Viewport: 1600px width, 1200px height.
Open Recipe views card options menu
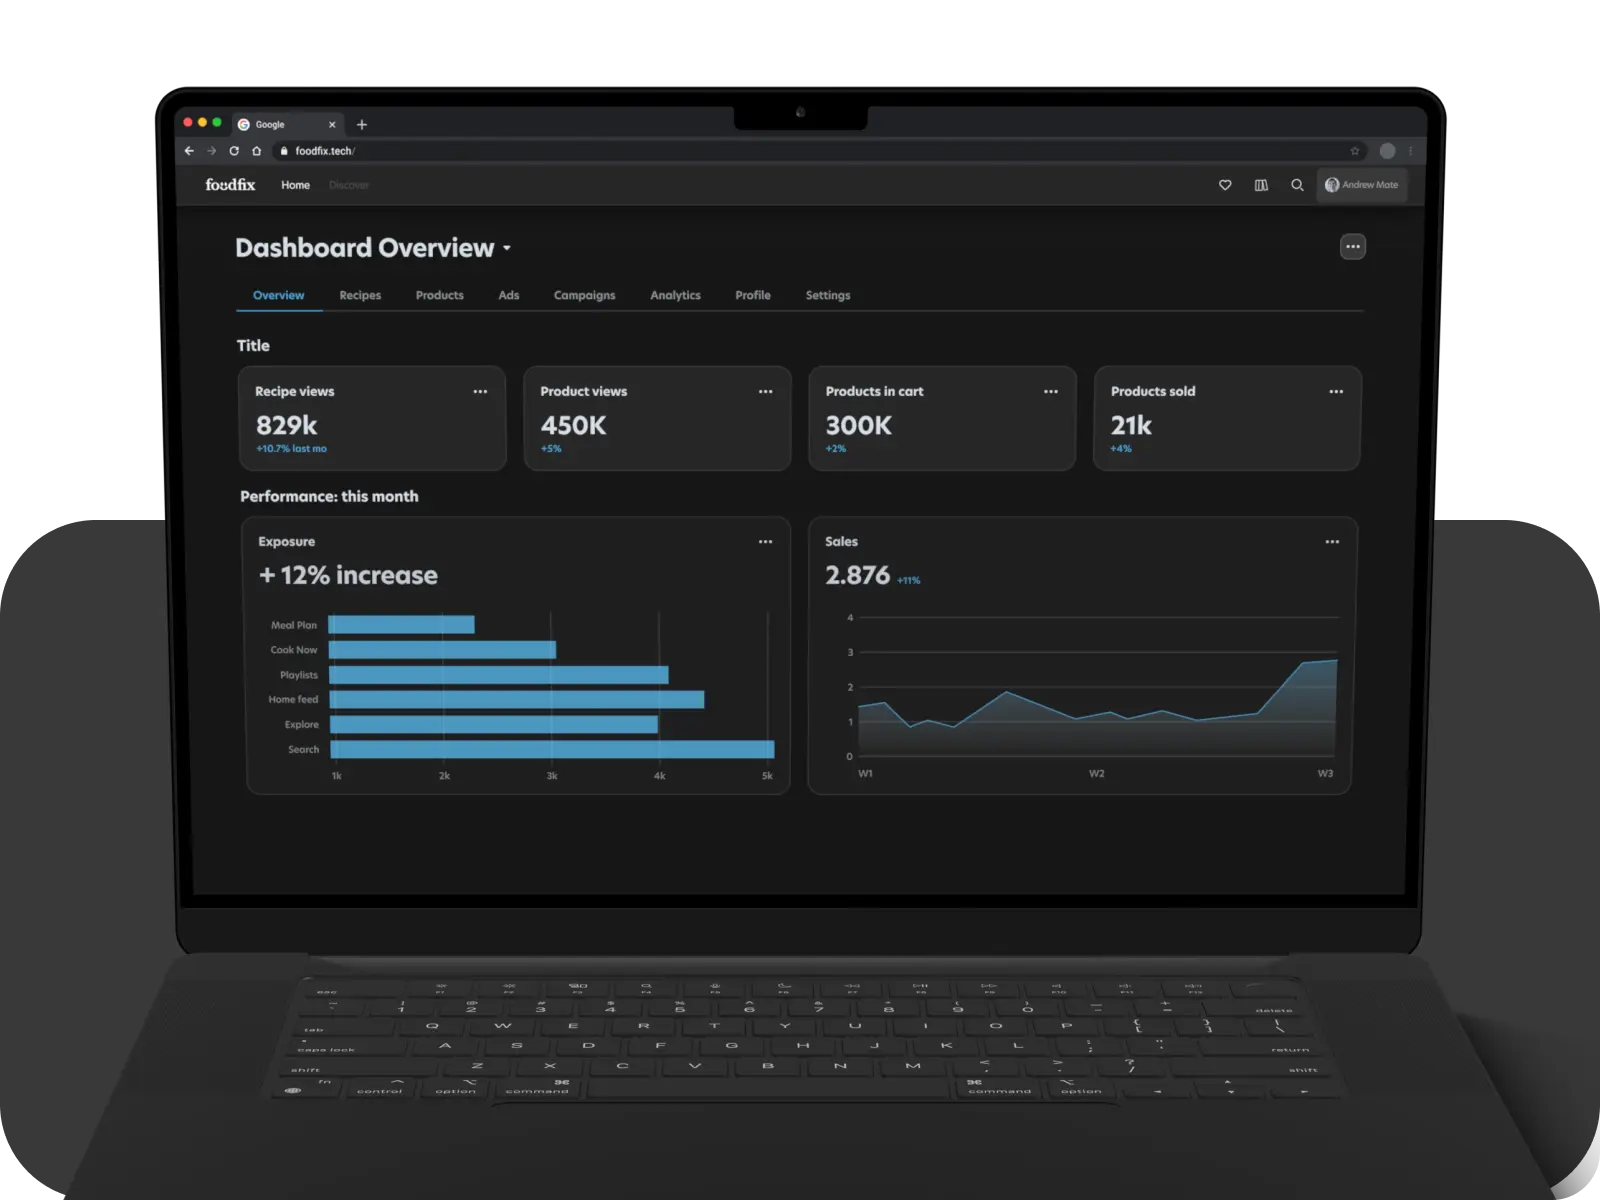[480, 392]
